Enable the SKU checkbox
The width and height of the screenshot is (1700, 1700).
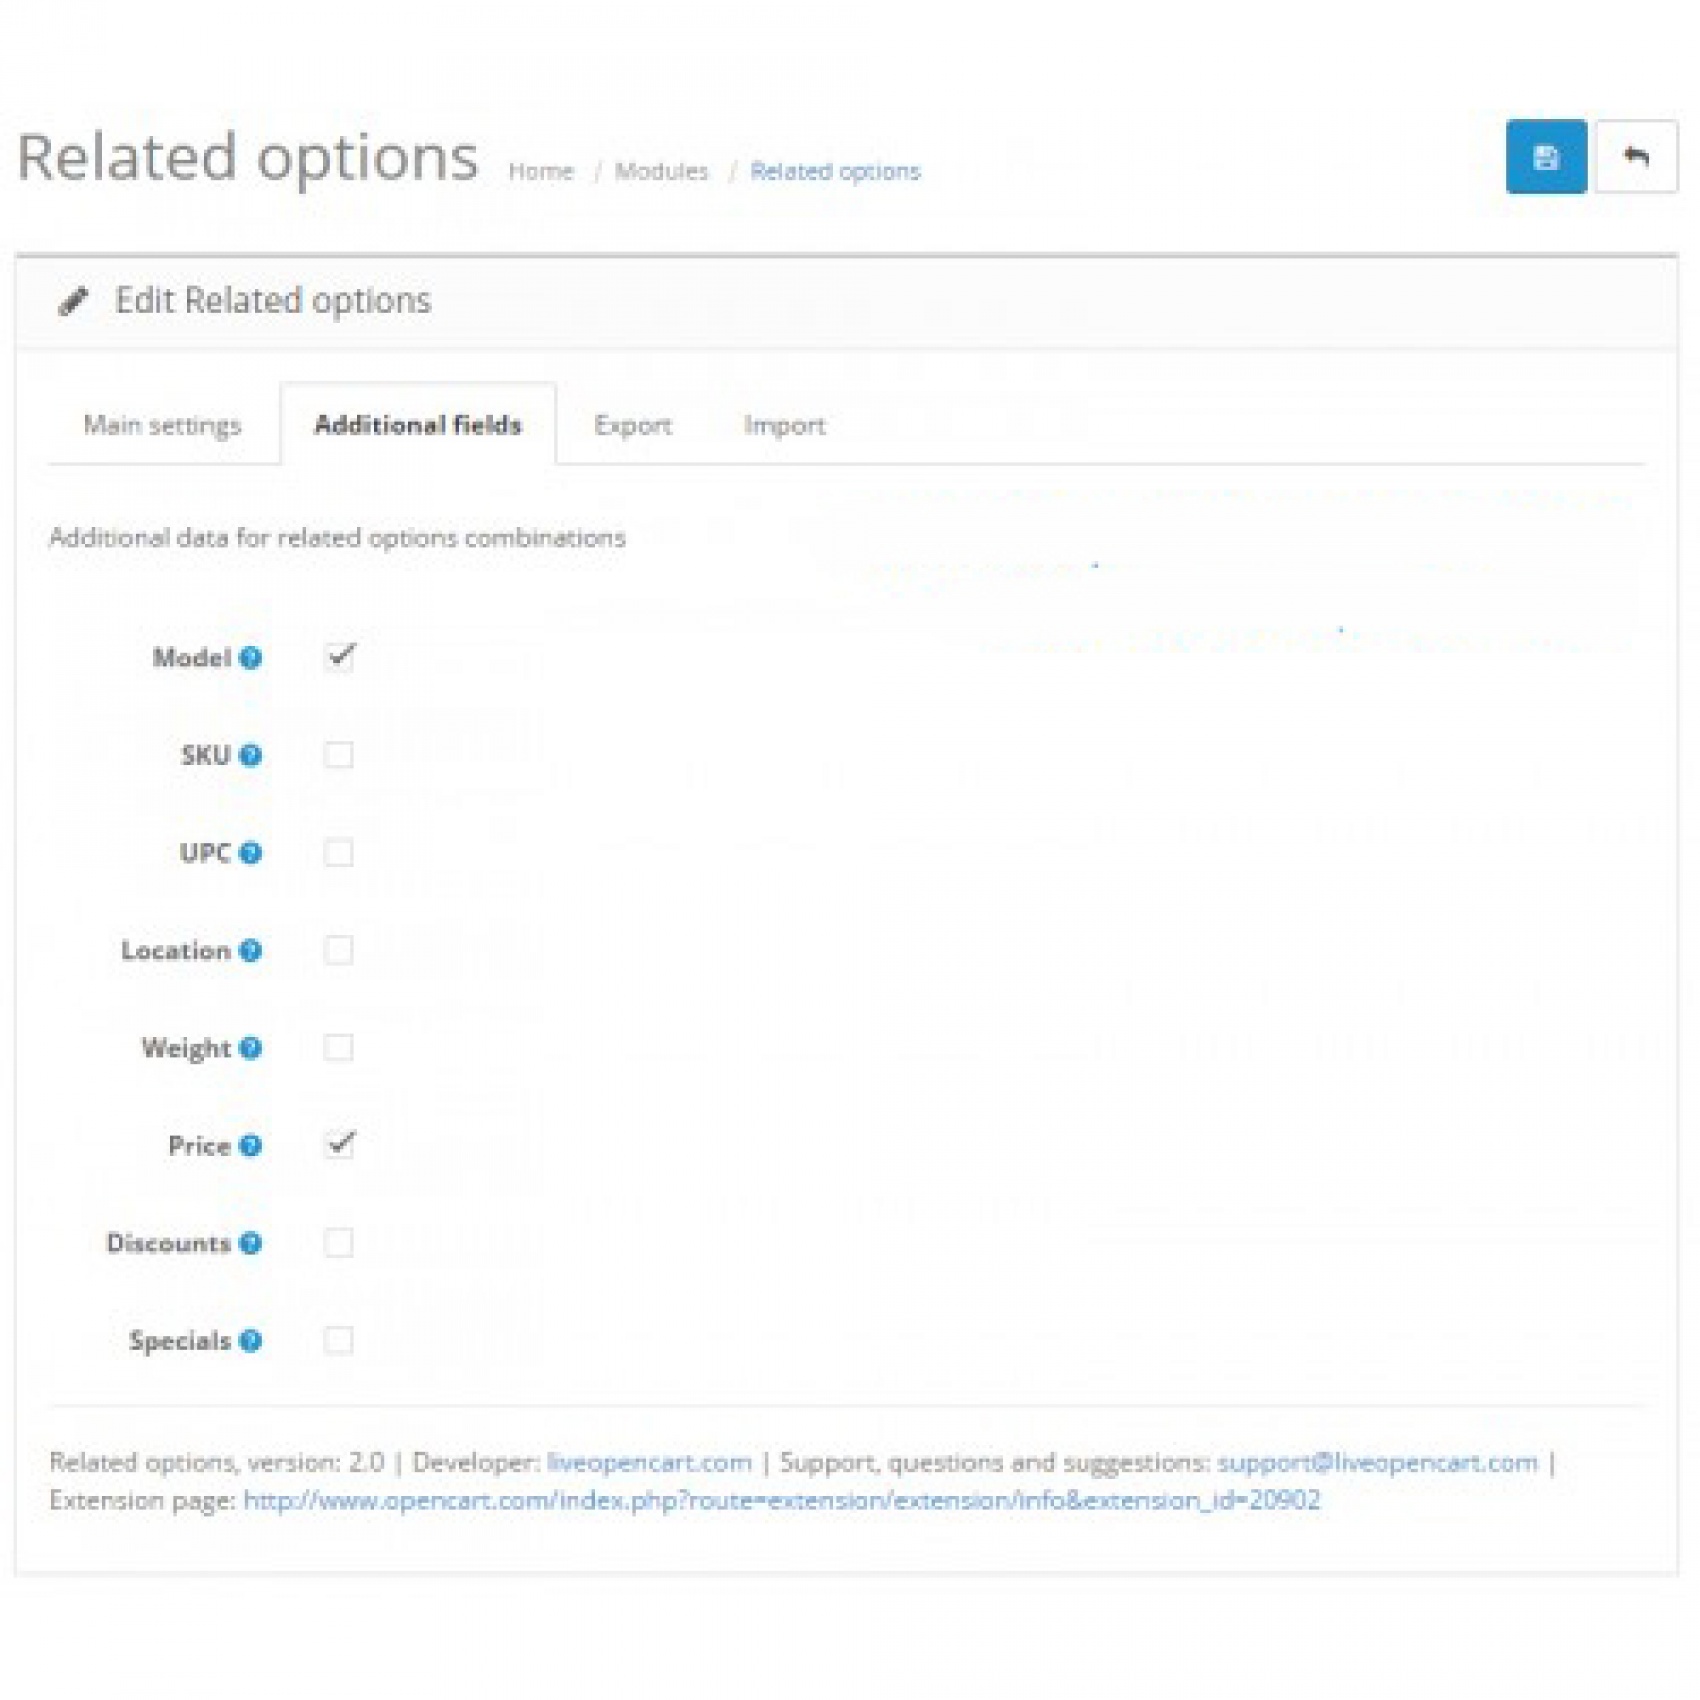click(339, 755)
